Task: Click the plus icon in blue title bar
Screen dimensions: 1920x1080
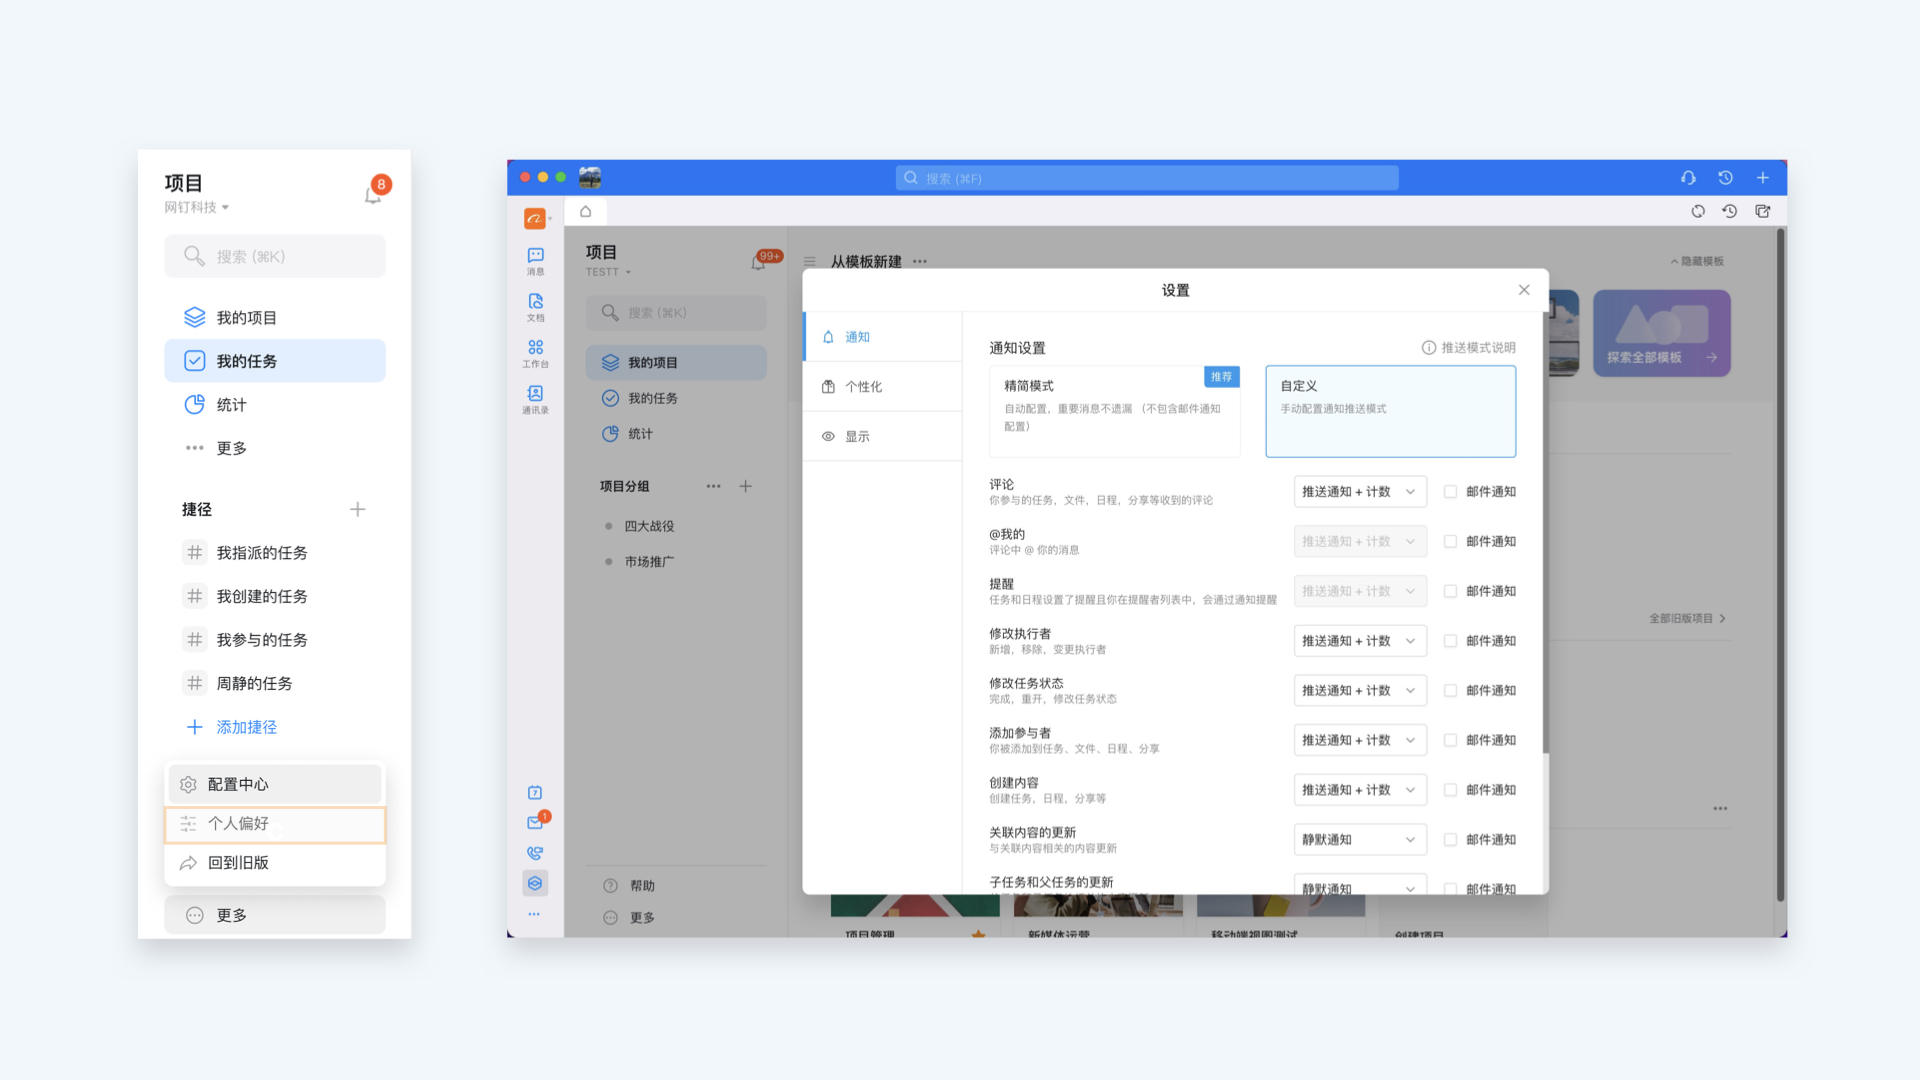Action: pyautogui.click(x=1763, y=178)
